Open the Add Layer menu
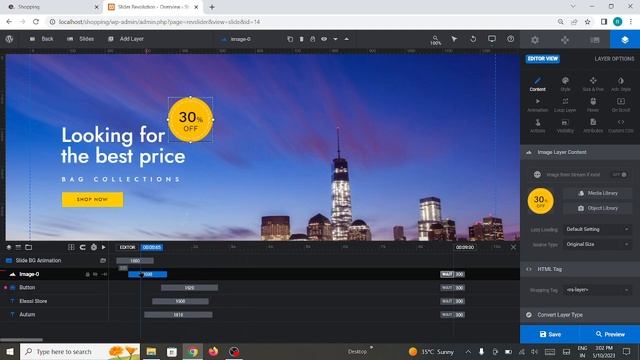This screenshot has height=360, width=640. 126,39
